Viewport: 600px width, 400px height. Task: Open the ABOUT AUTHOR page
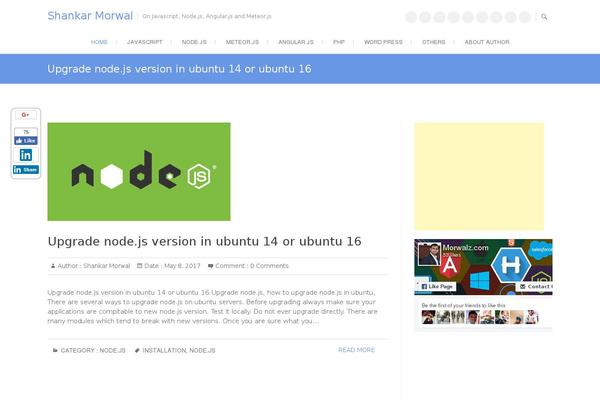pyautogui.click(x=487, y=42)
